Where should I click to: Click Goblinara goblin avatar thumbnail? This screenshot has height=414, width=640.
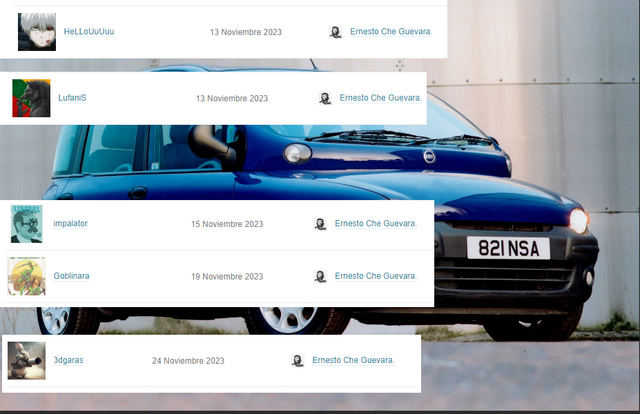coord(27,276)
